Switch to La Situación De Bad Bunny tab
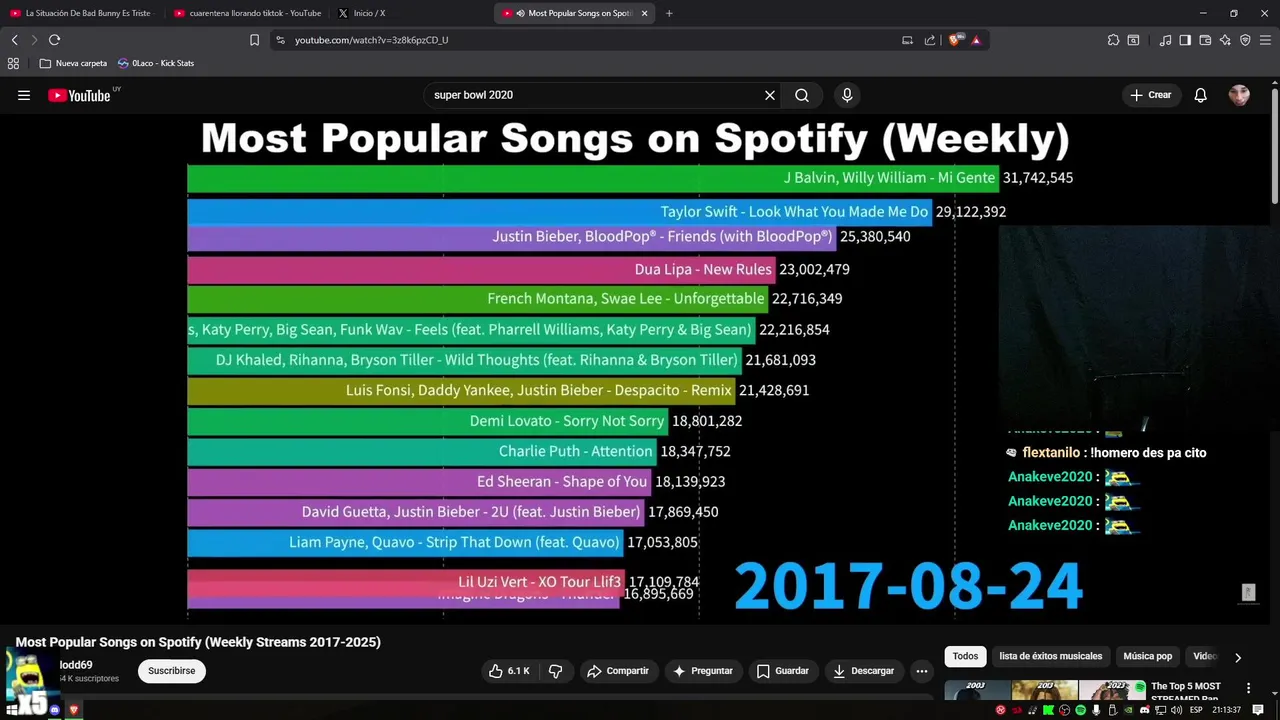 click(82, 13)
